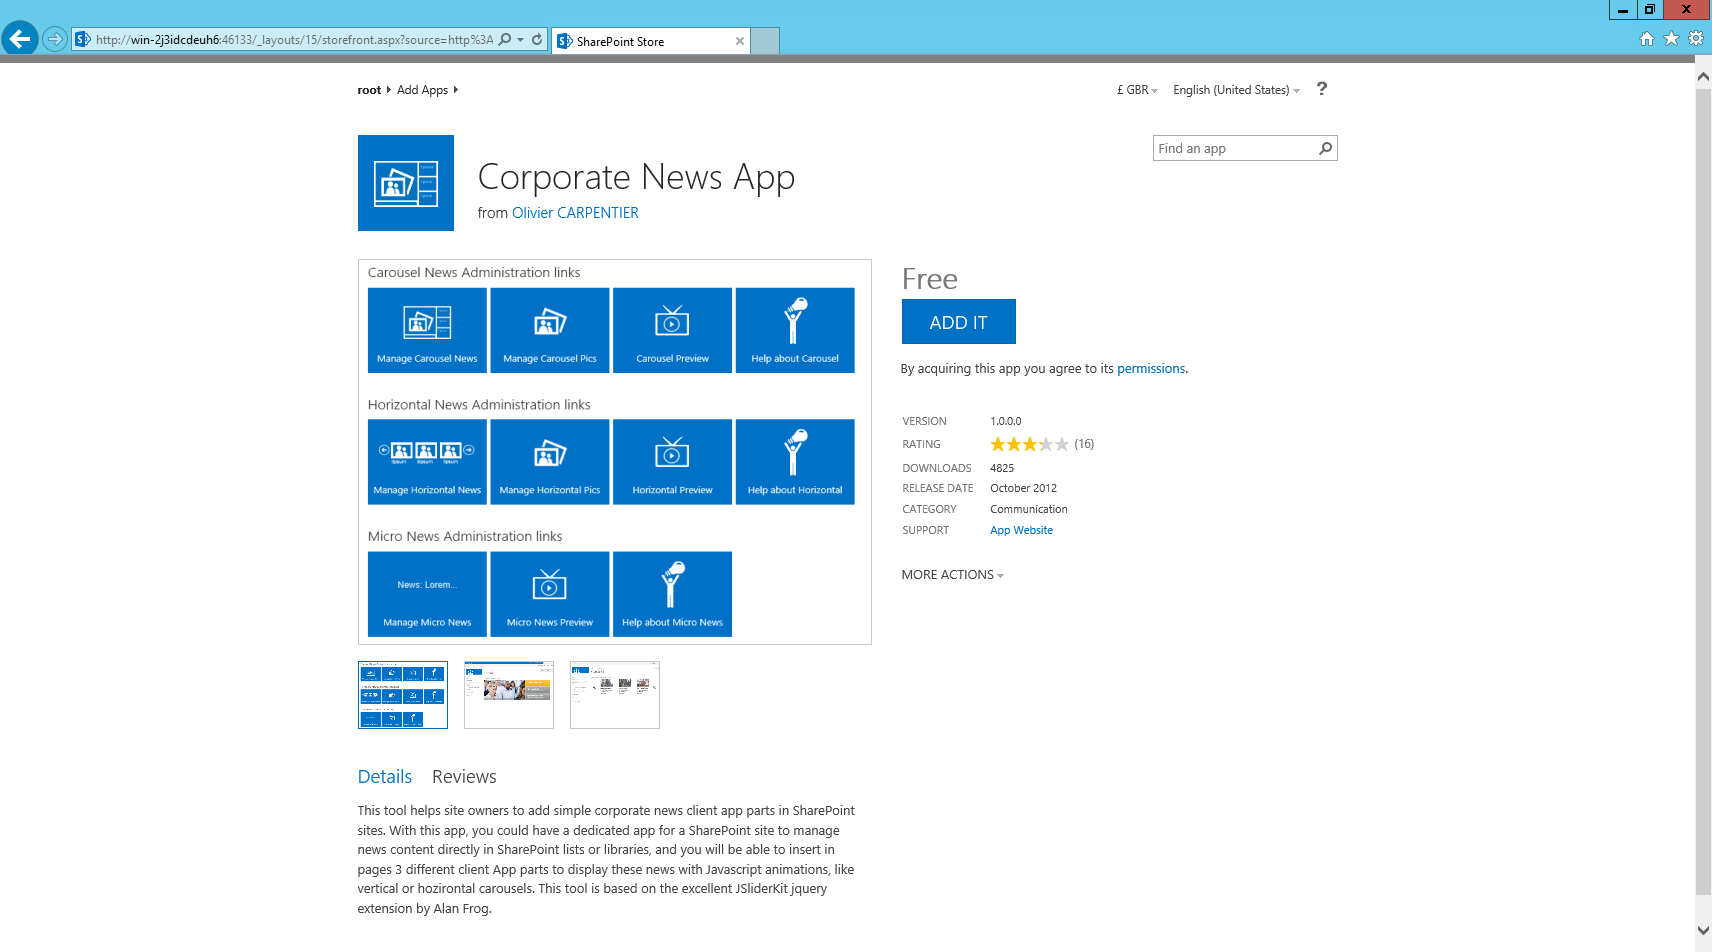Image resolution: width=1712 pixels, height=952 pixels.
Task: Expand the MORE ACTIONS menu
Action: (x=952, y=575)
